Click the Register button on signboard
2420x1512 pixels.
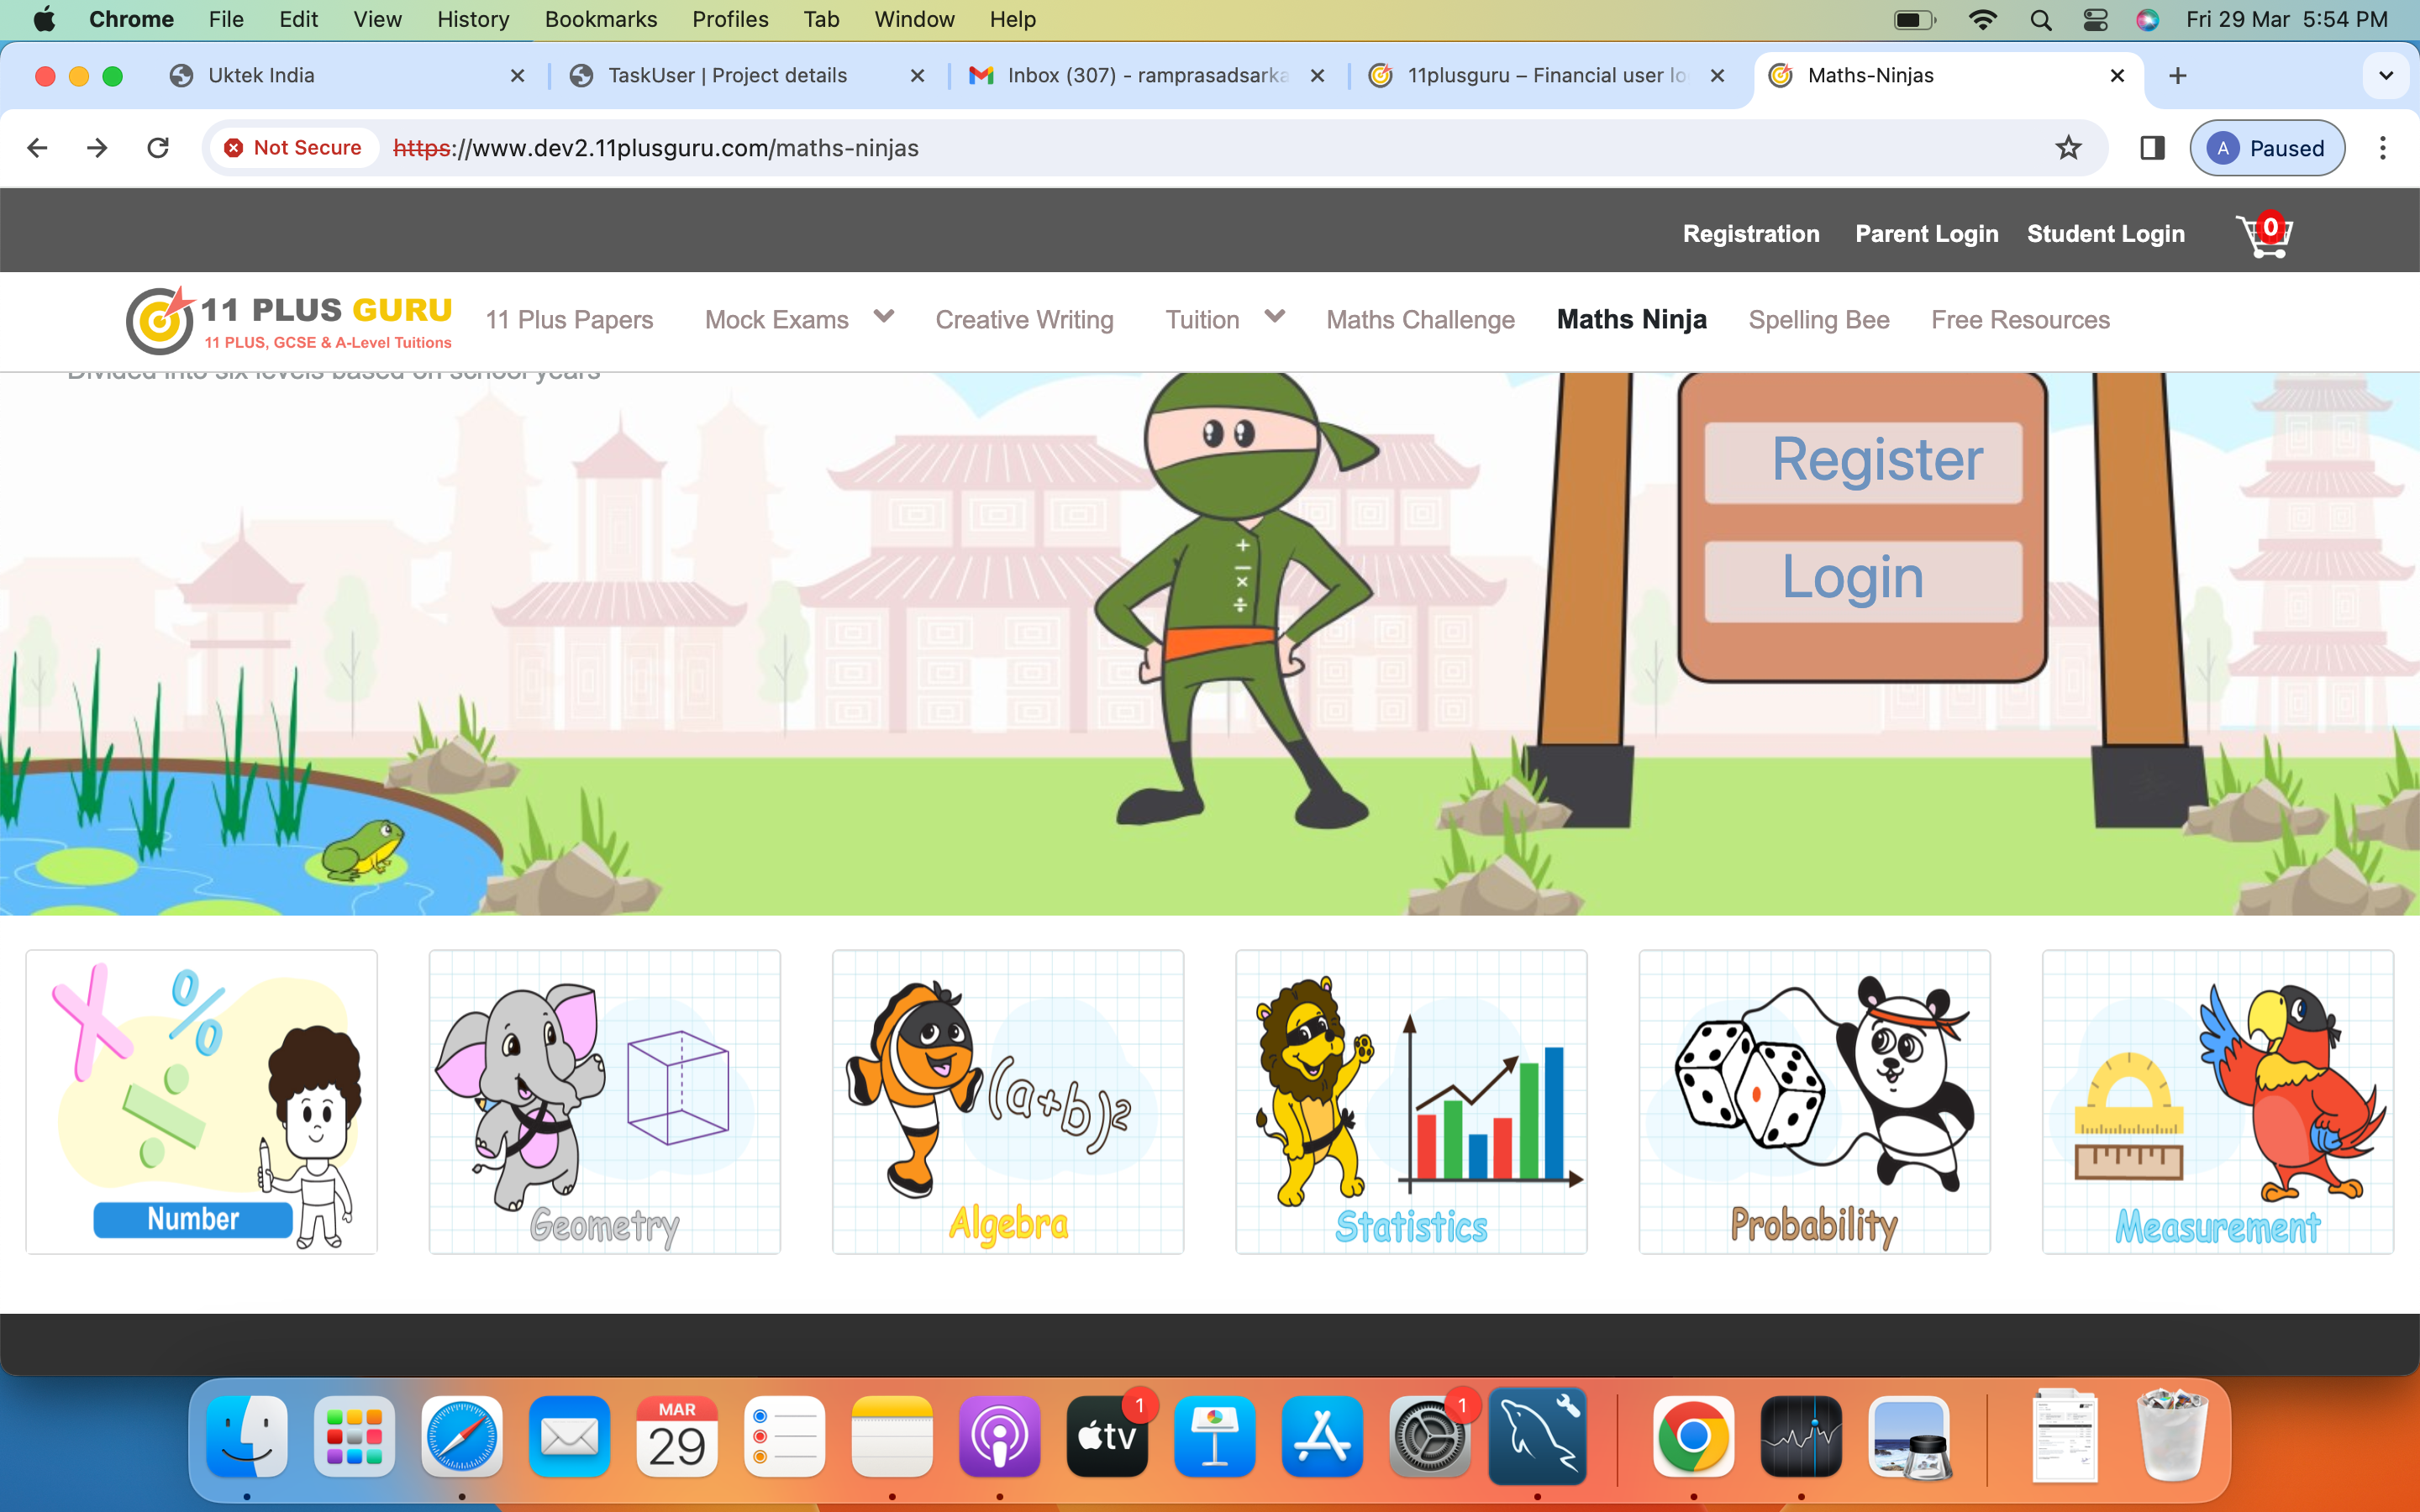(1863, 461)
